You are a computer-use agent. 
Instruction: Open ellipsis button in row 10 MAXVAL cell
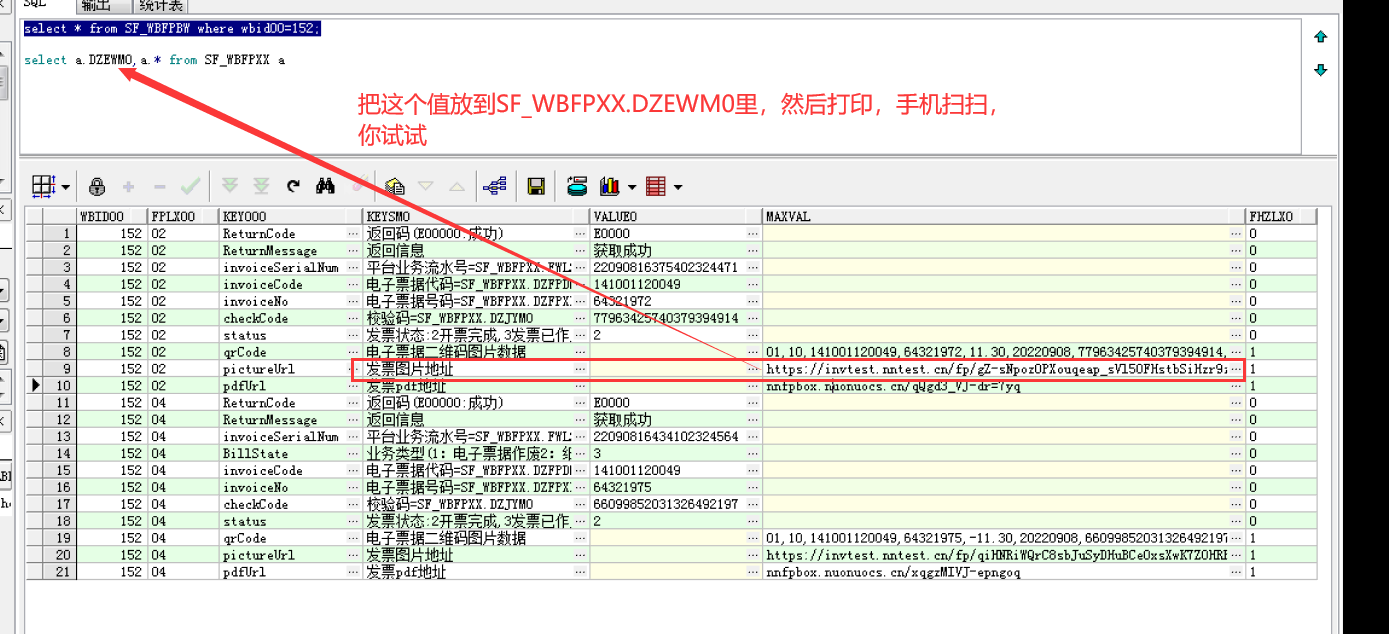click(1237, 386)
